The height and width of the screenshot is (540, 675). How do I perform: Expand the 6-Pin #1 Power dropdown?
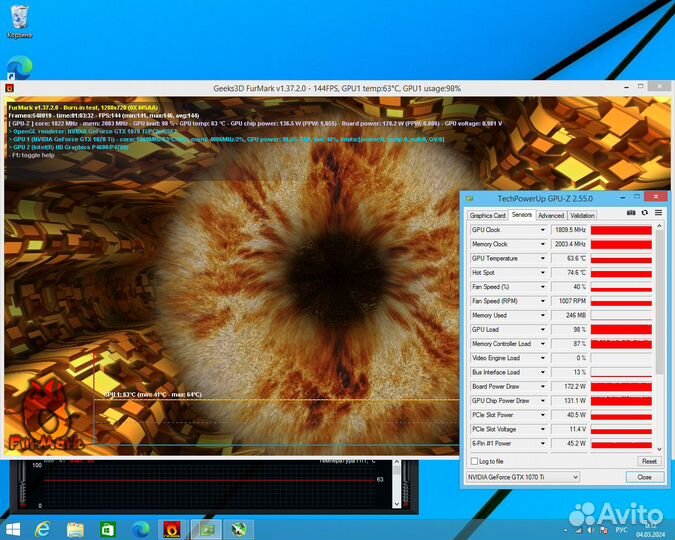[x=542, y=444]
